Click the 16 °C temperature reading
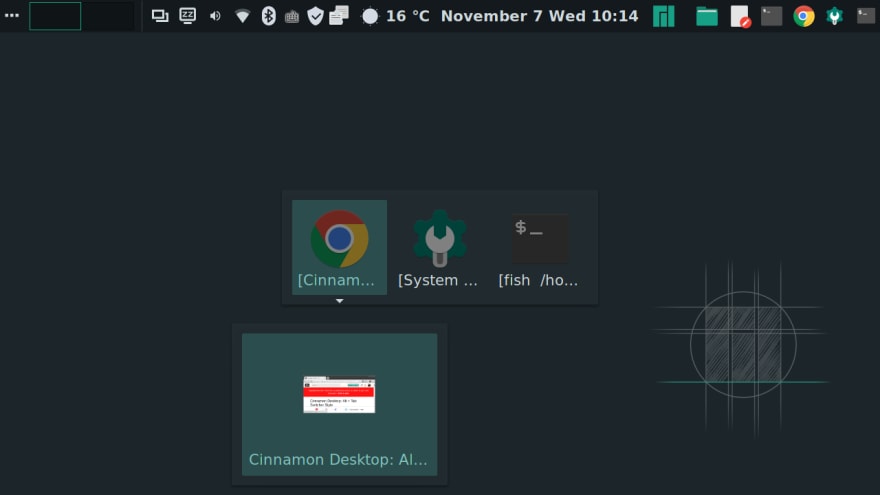Screen dimensions: 880x495 (407, 16)
